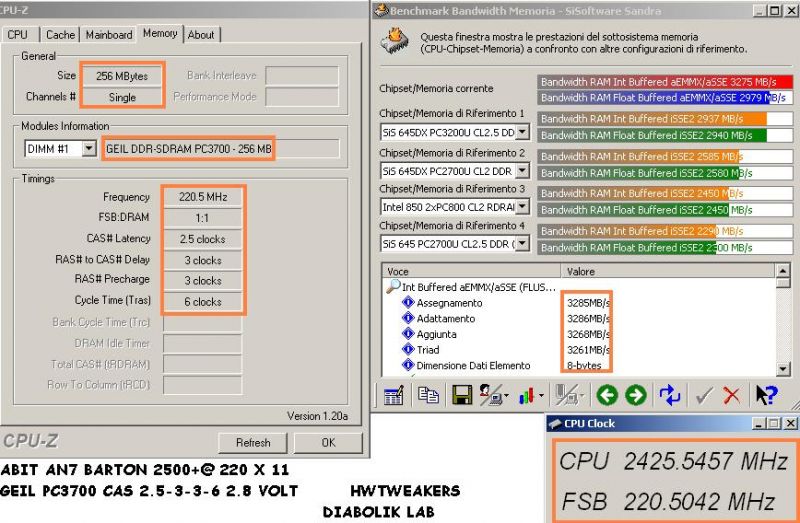Open the About tab in CPU-Z

(x=201, y=35)
